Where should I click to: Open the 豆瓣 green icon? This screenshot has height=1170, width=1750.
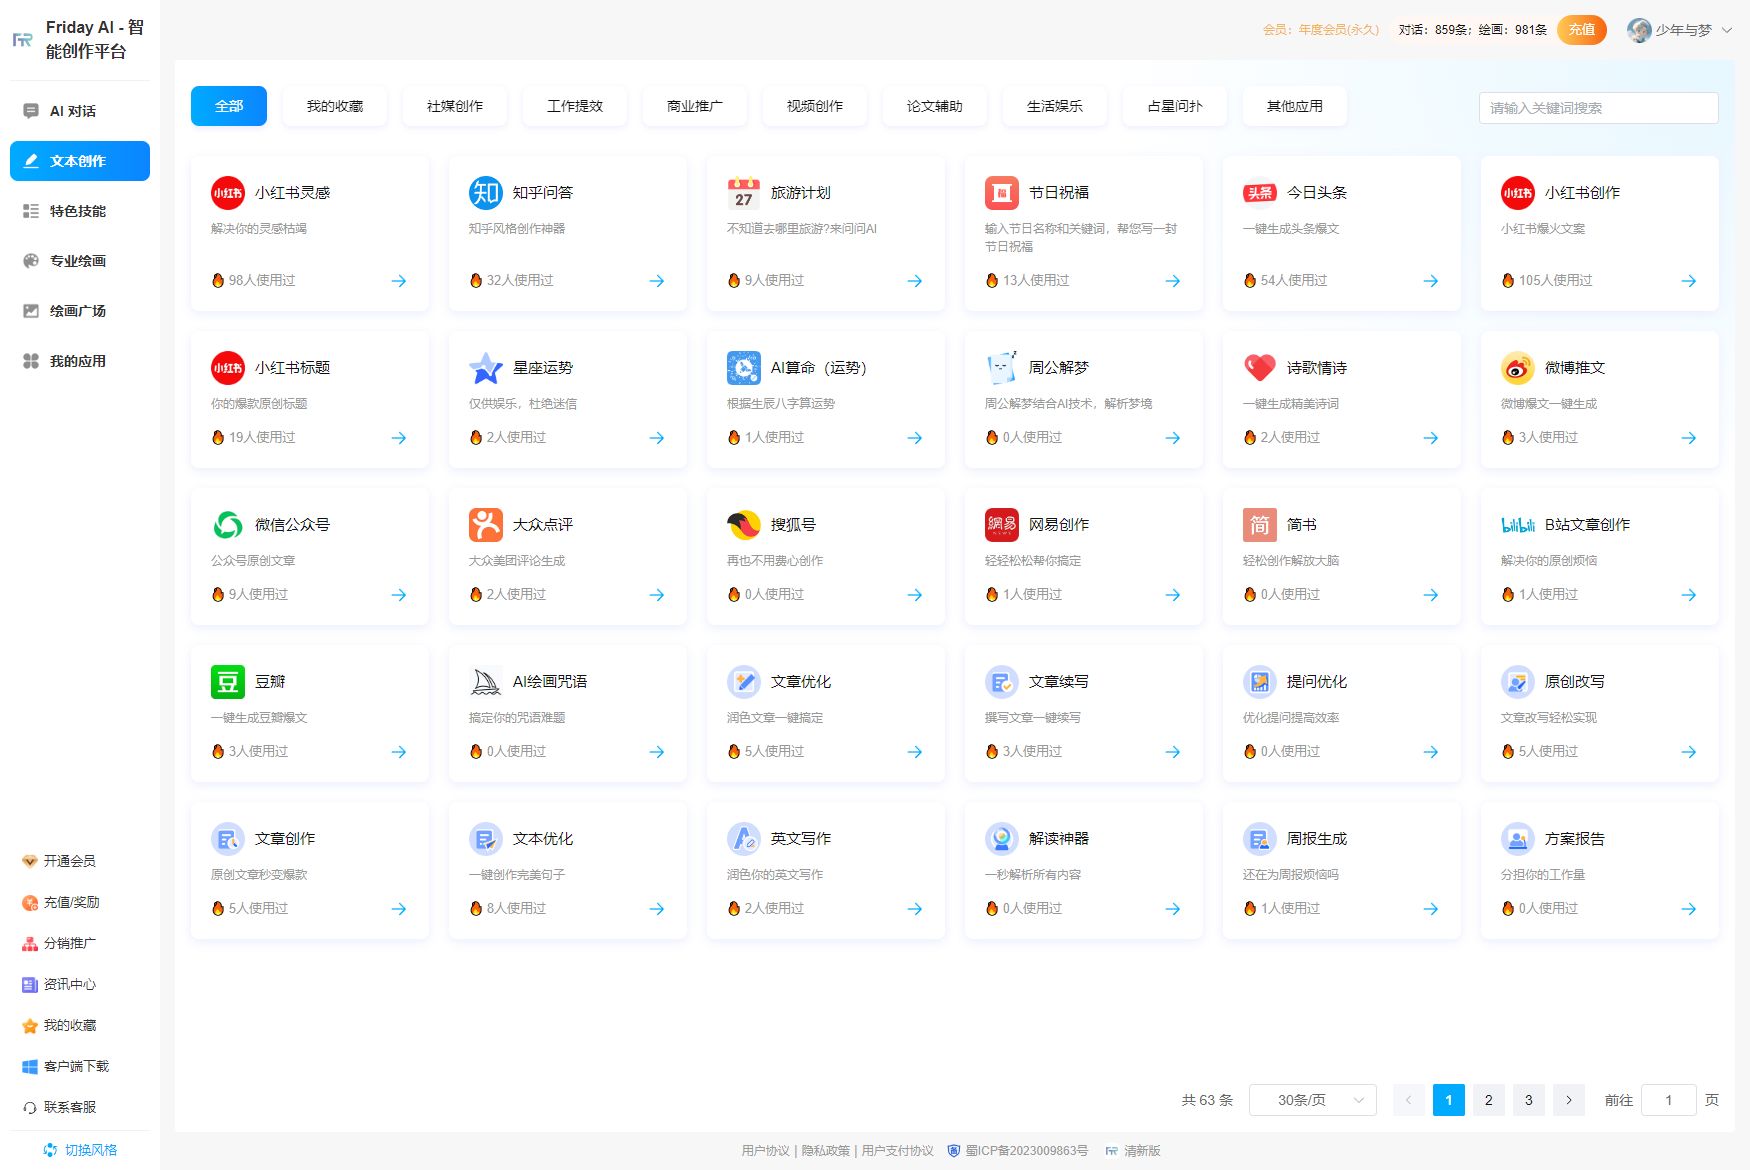[x=227, y=682]
